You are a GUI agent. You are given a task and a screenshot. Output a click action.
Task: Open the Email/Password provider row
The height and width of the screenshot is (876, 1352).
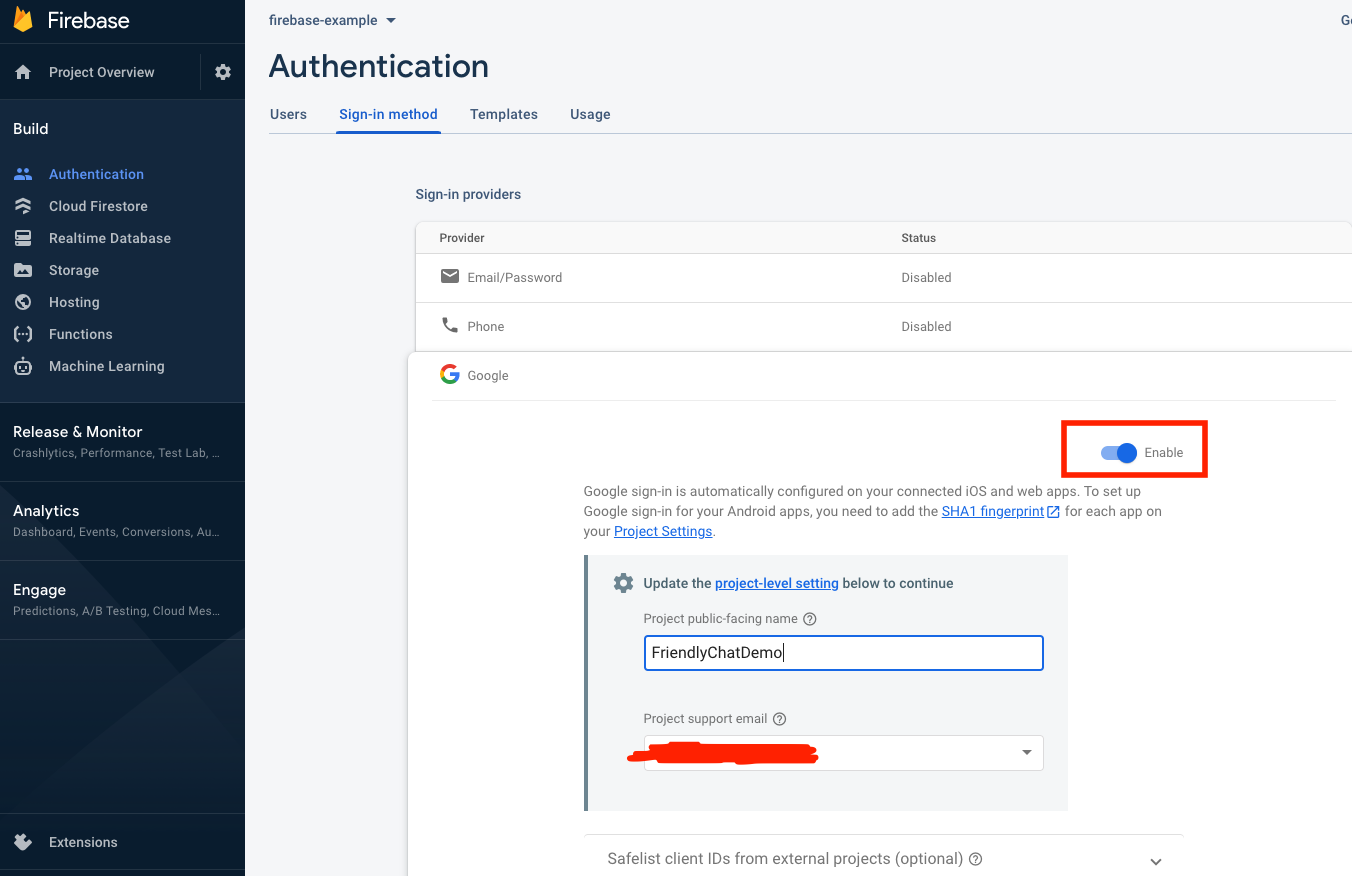point(515,277)
